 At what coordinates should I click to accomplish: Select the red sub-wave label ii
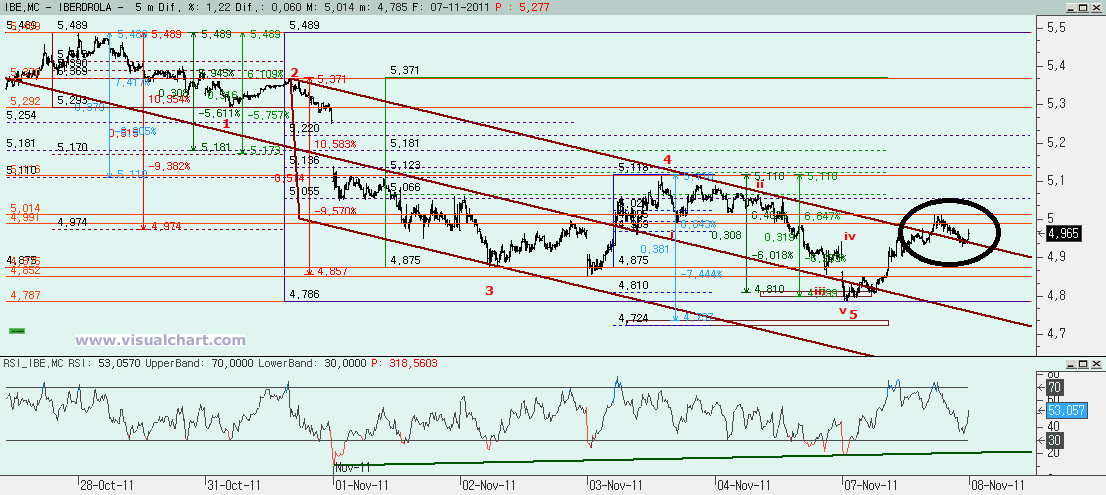point(760,184)
